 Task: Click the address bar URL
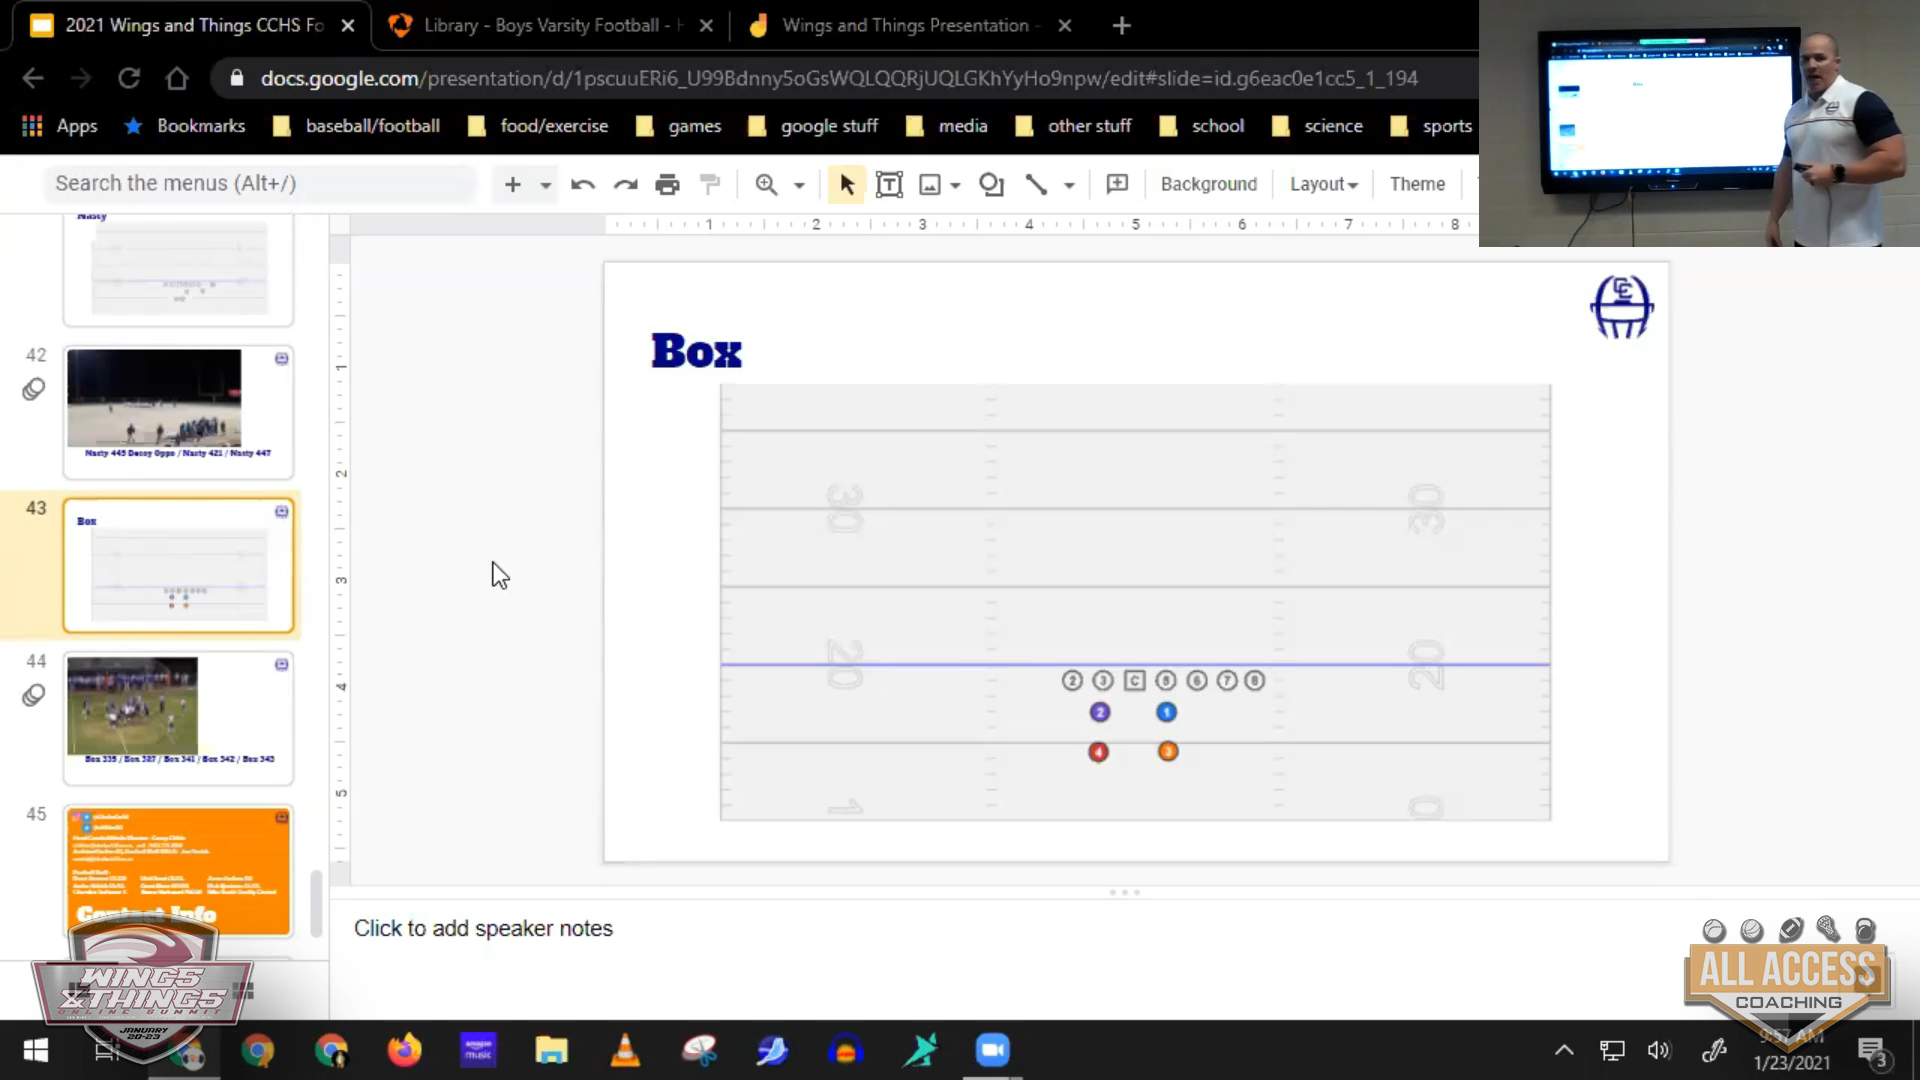pos(838,78)
